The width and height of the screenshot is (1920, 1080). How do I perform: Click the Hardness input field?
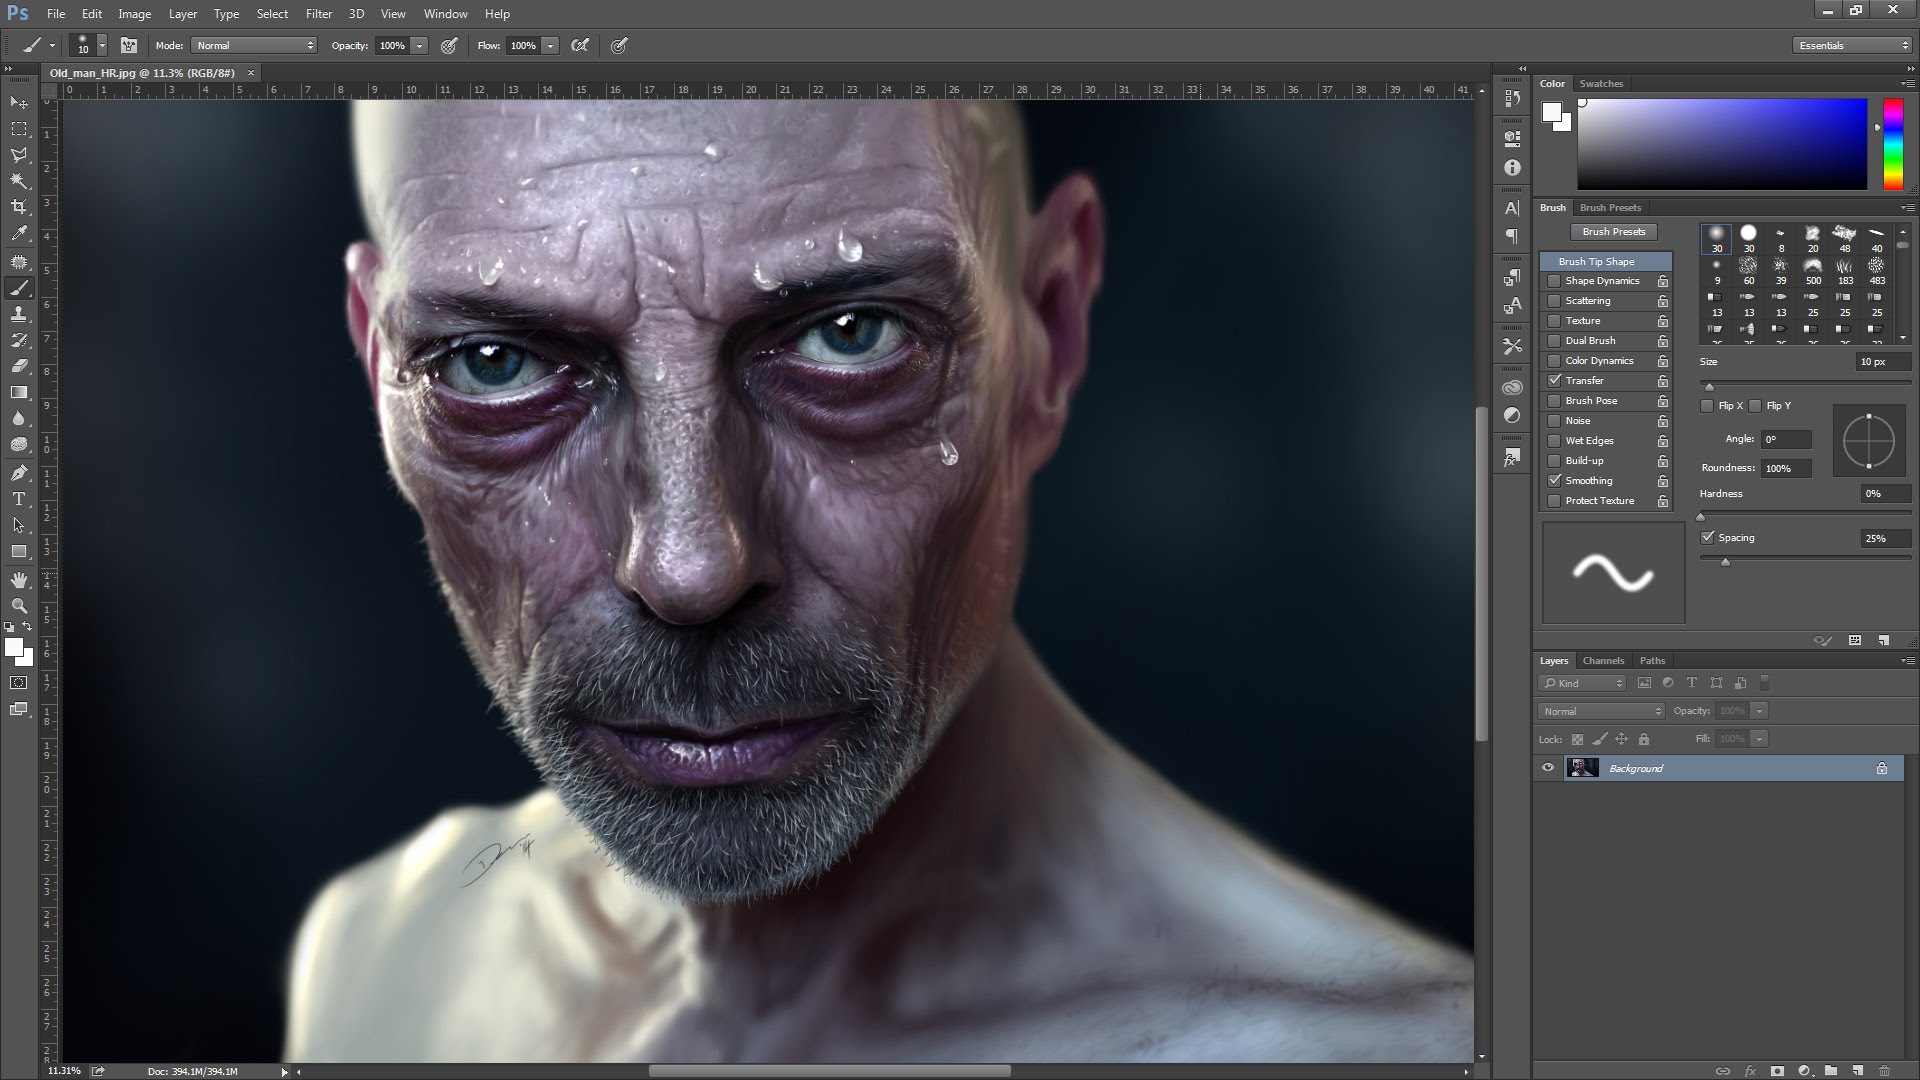click(1873, 493)
